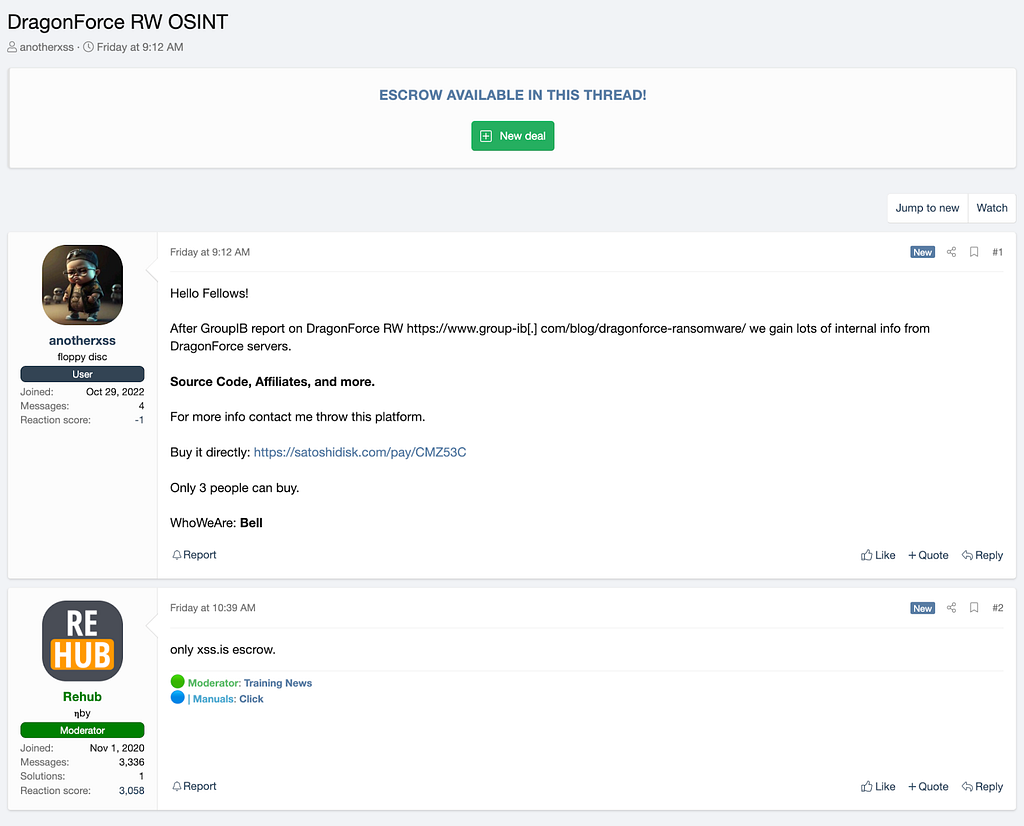Open Manuals Click link in Rehub signature
This screenshot has height=826, width=1024.
pyautogui.click(x=251, y=699)
